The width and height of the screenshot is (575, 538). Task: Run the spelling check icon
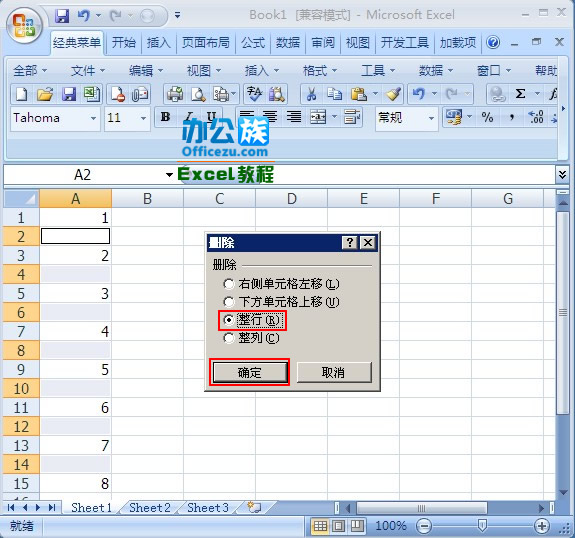coord(254,94)
